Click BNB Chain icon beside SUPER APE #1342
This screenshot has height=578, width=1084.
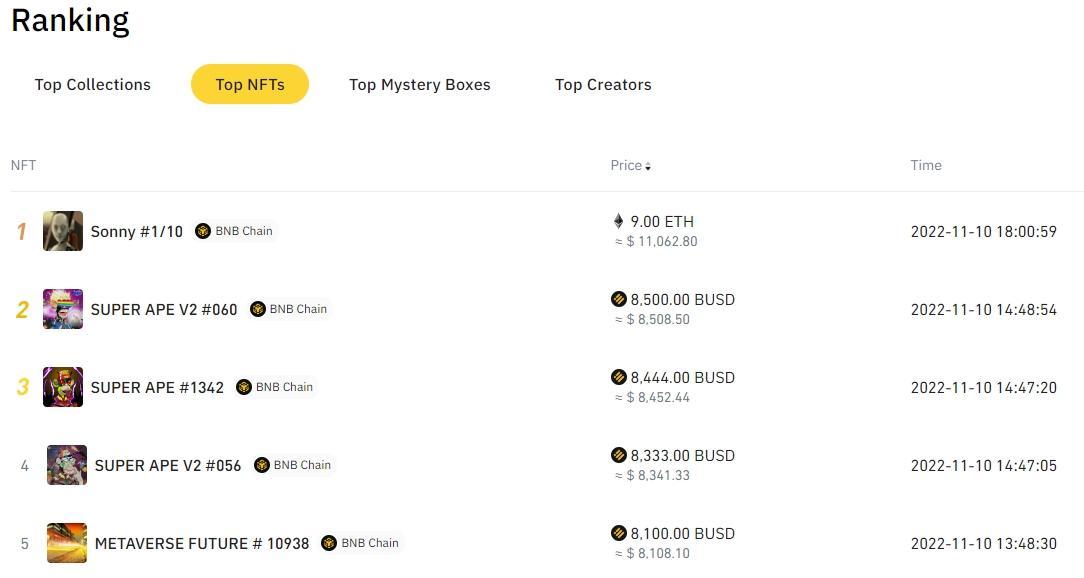point(244,387)
